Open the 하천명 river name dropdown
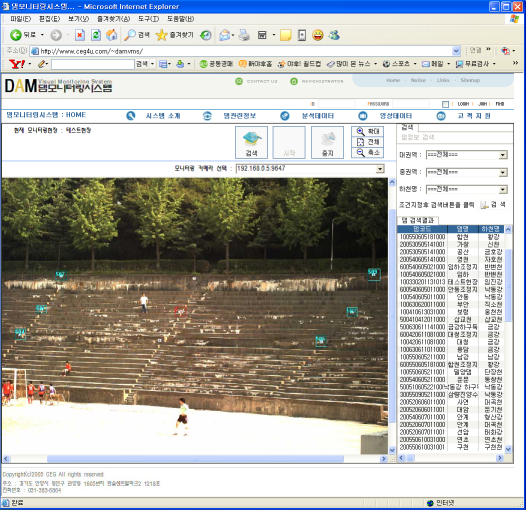This screenshot has height=510, width=526. tap(503, 190)
